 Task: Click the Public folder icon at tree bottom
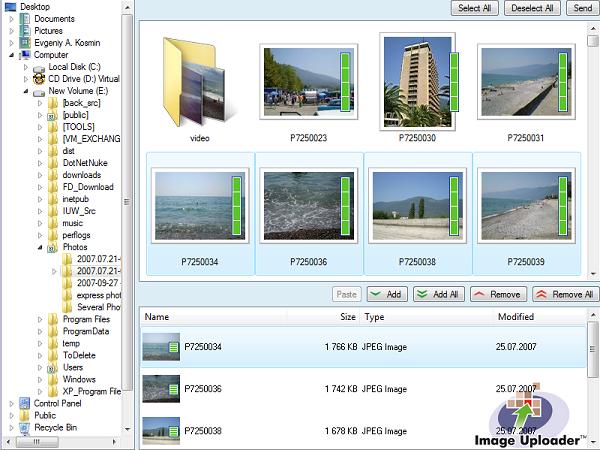coord(25,416)
